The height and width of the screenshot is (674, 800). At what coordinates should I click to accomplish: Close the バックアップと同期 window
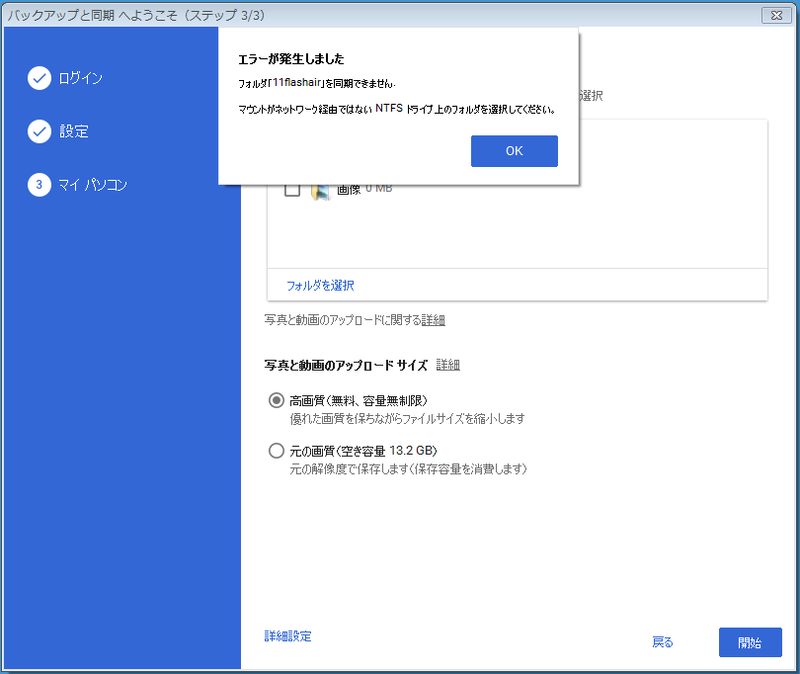(777, 15)
